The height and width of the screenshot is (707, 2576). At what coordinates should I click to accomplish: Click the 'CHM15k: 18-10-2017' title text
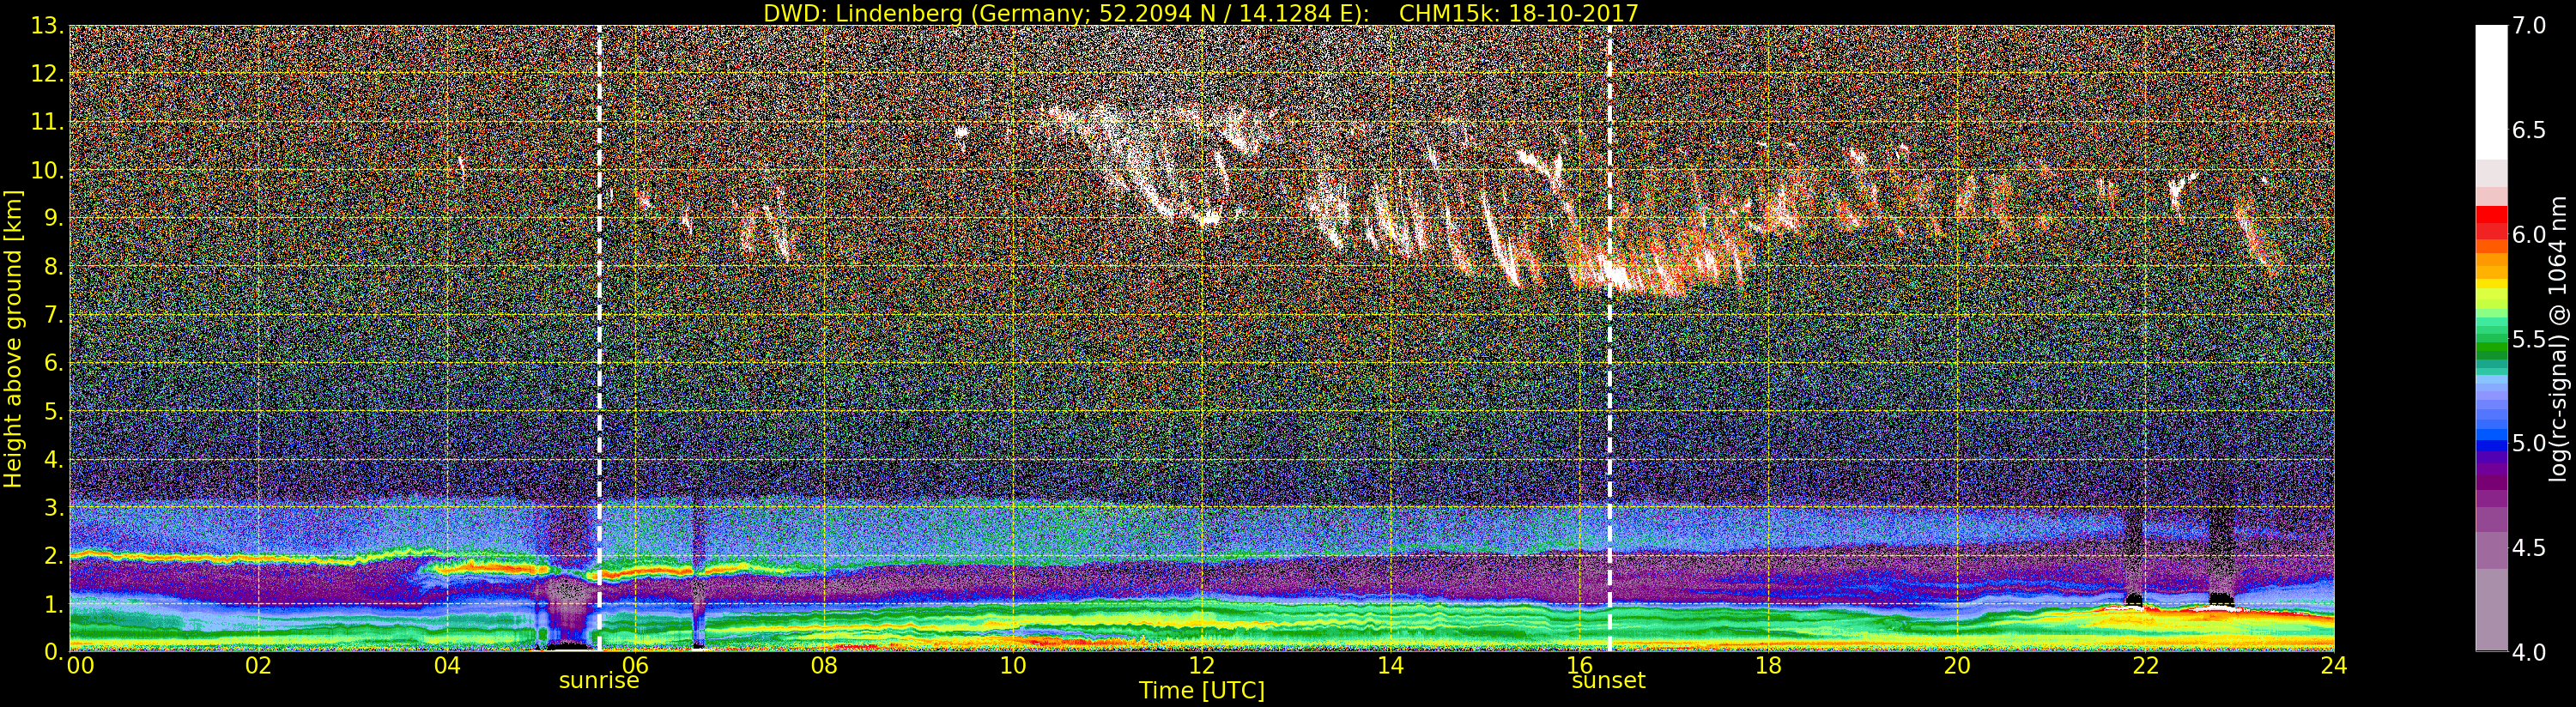tap(1519, 13)
